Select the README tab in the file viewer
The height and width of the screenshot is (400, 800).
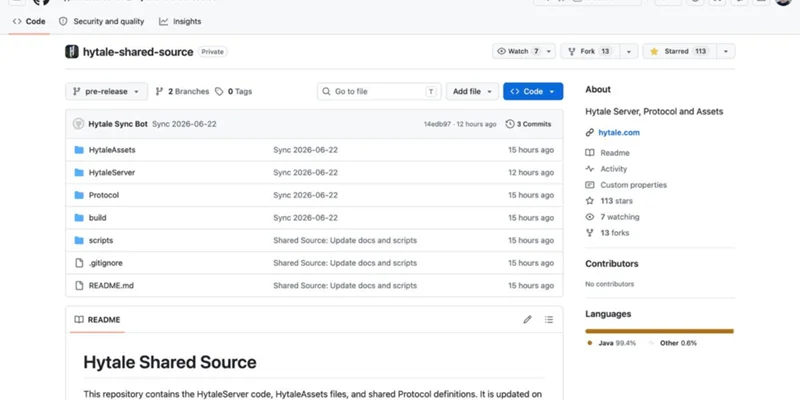pos(97,319)
